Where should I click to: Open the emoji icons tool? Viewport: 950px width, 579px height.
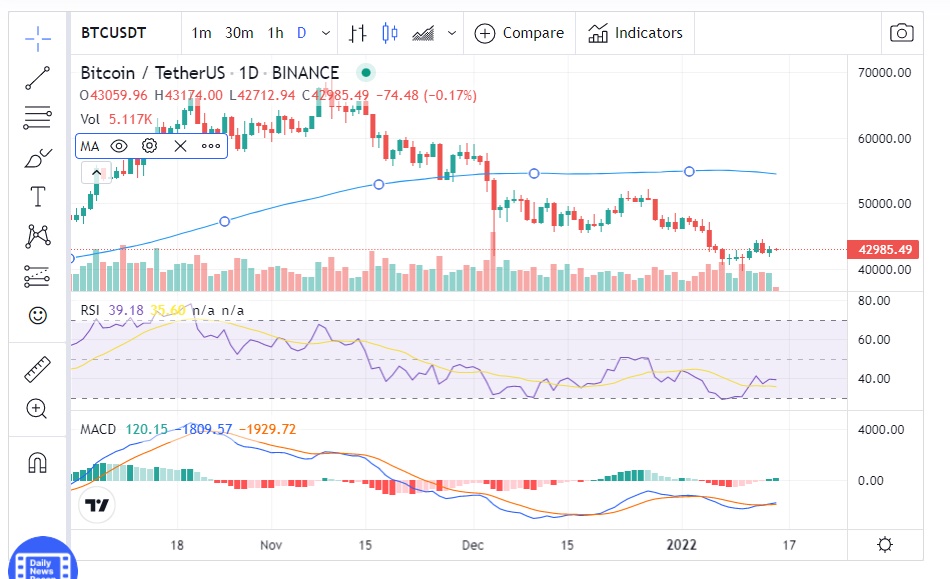38,316
